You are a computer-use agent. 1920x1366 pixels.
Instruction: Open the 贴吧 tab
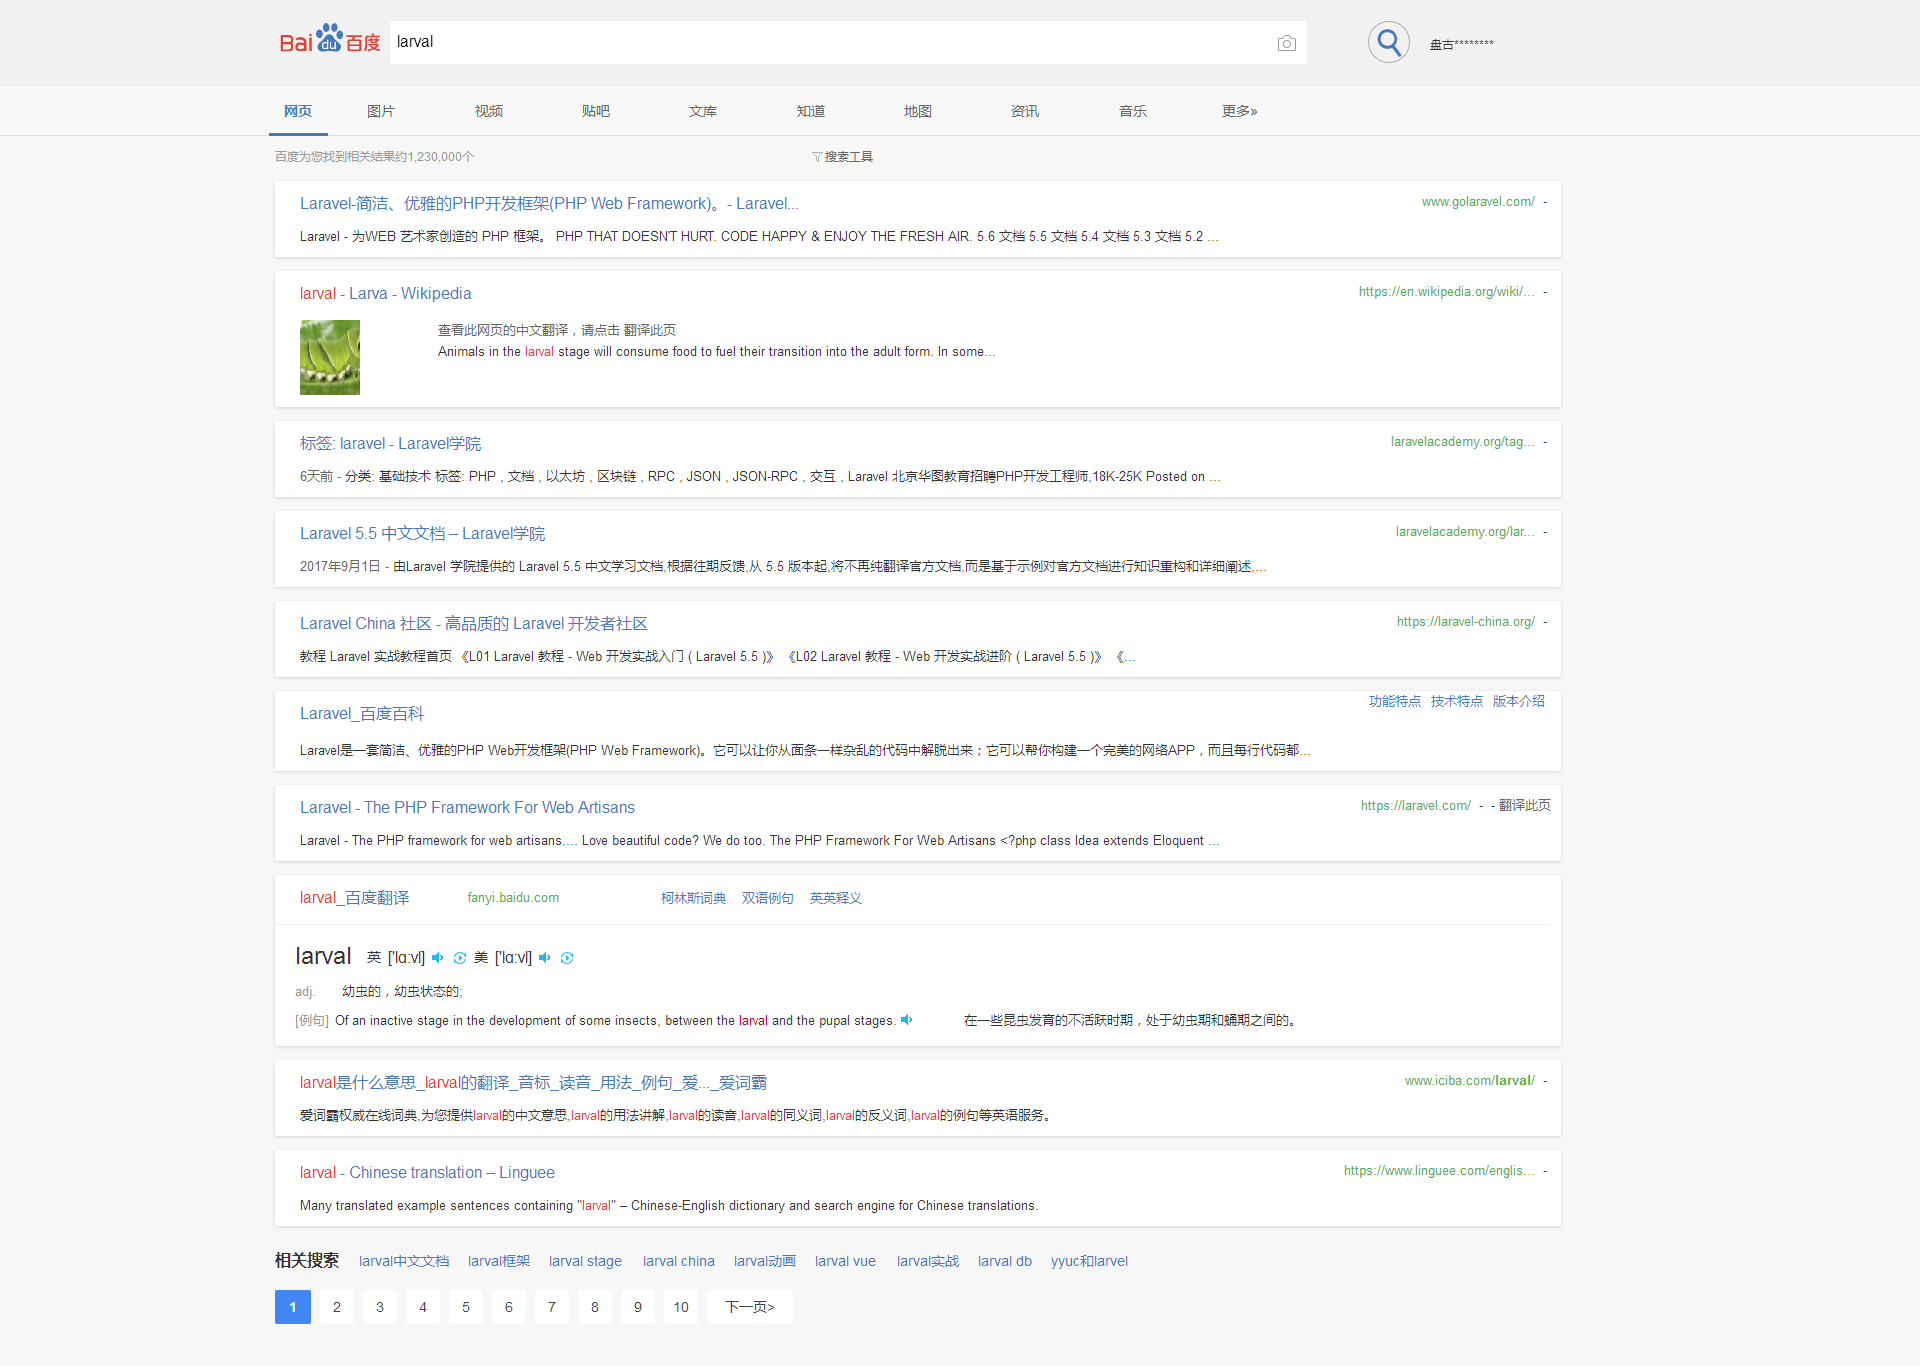click(596, 111)
